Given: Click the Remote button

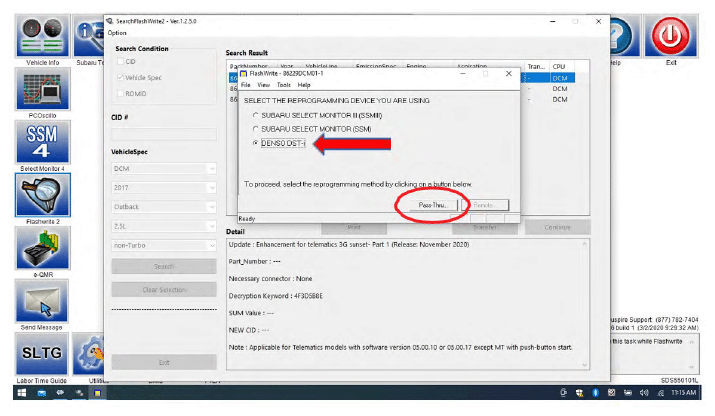Looking at the screenshot, I should point(484,205).
